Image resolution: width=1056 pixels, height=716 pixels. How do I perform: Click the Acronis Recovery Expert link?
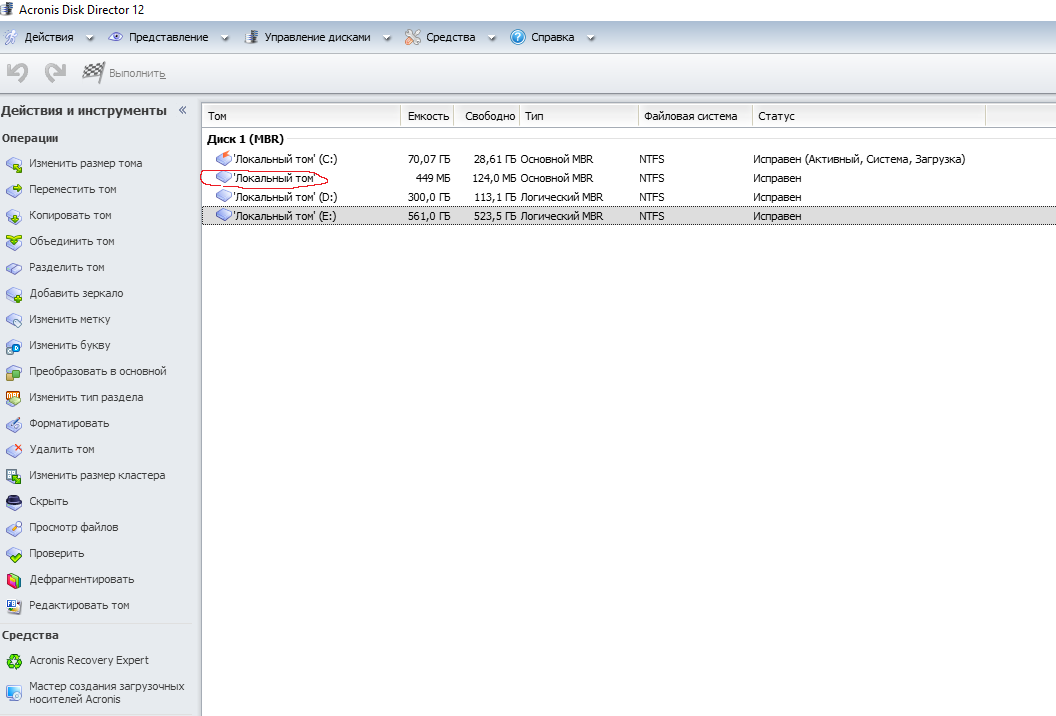pyautogui.click(x=89, y=660)
